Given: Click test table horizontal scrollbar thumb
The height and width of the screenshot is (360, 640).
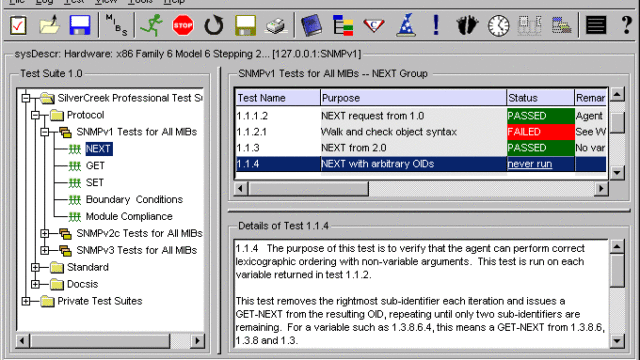Looking at the screenshot, I should click(x=308, y=189).
